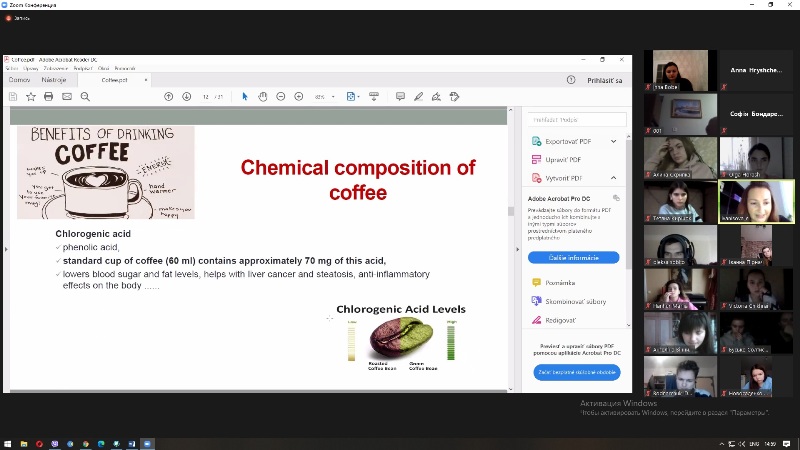
Task: Open the sign document pen icon
Action: (436, 96)
